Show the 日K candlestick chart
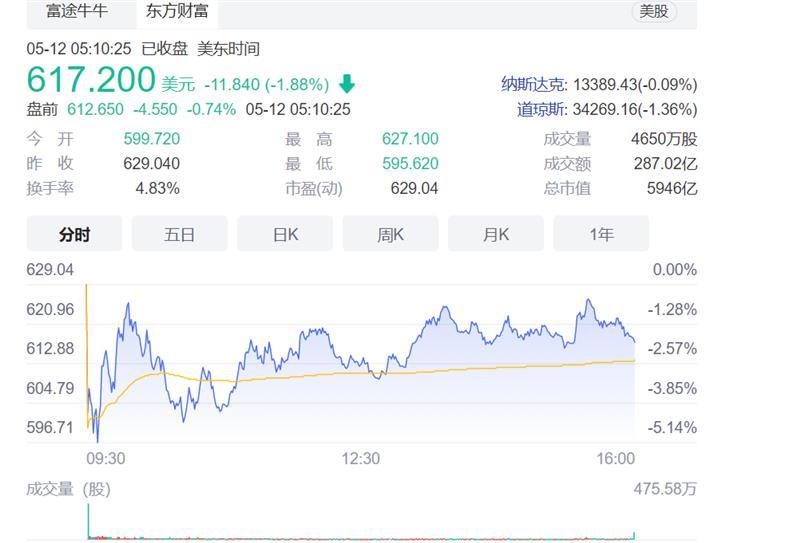This screenshot has height=543, width=800. [x=285, y=234]
